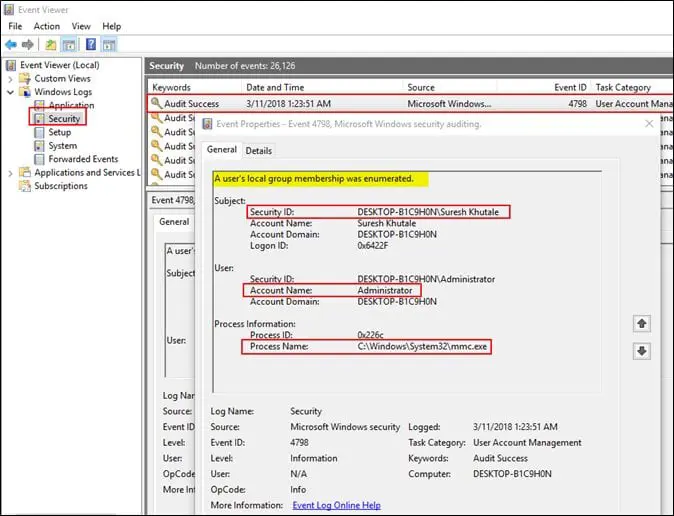Open the Event Log Online Help link
674x516 pixels.
[x=336, y=506]
